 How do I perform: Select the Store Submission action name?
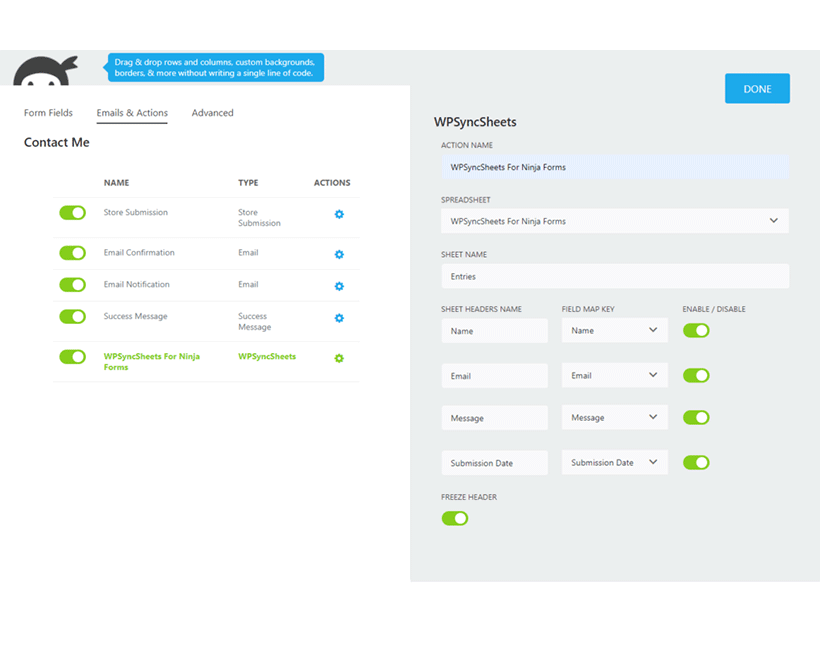pos(135,212)
